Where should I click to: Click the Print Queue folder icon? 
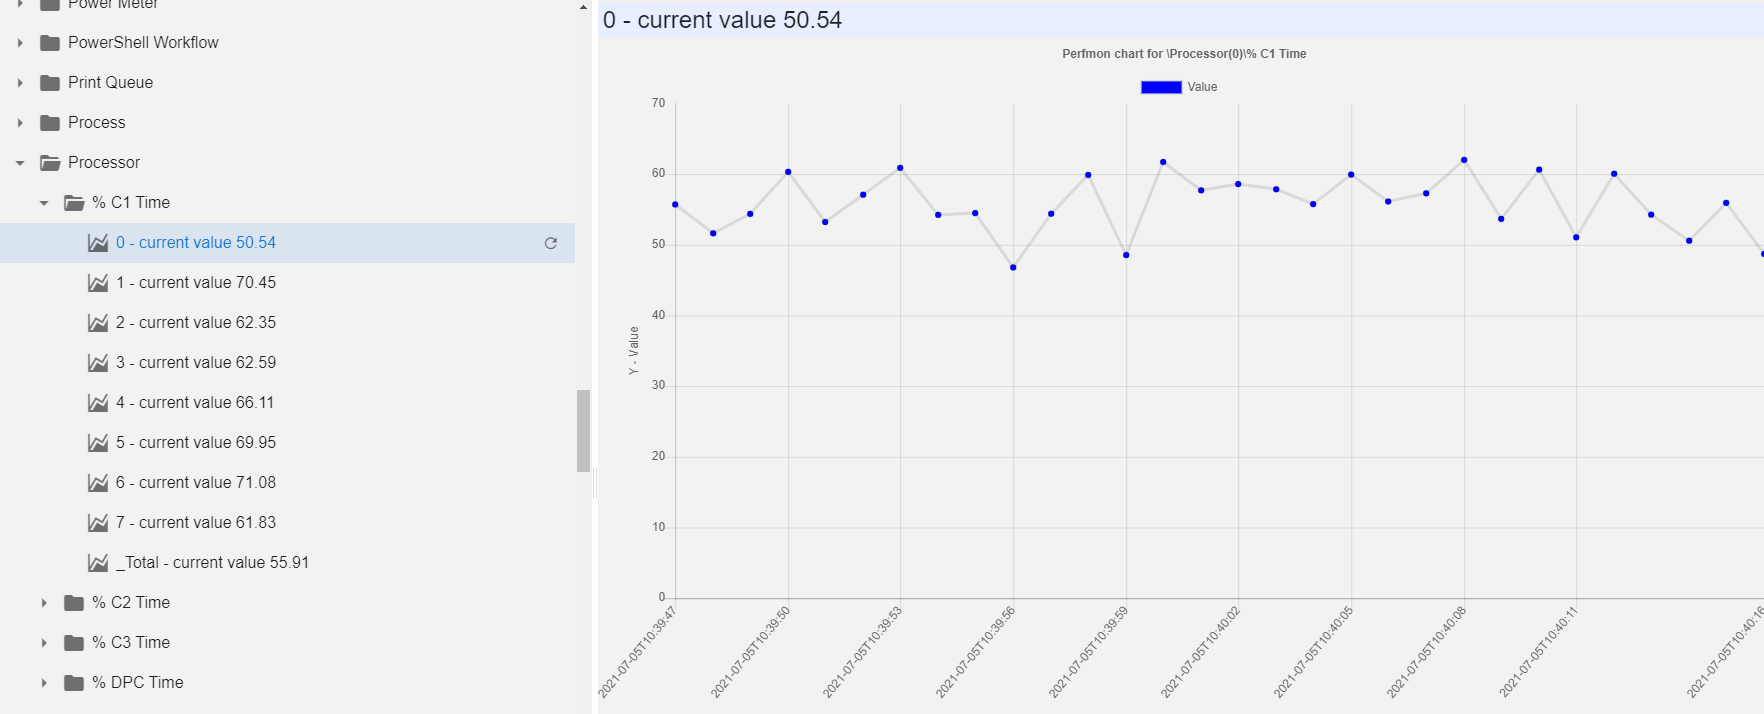50,83
